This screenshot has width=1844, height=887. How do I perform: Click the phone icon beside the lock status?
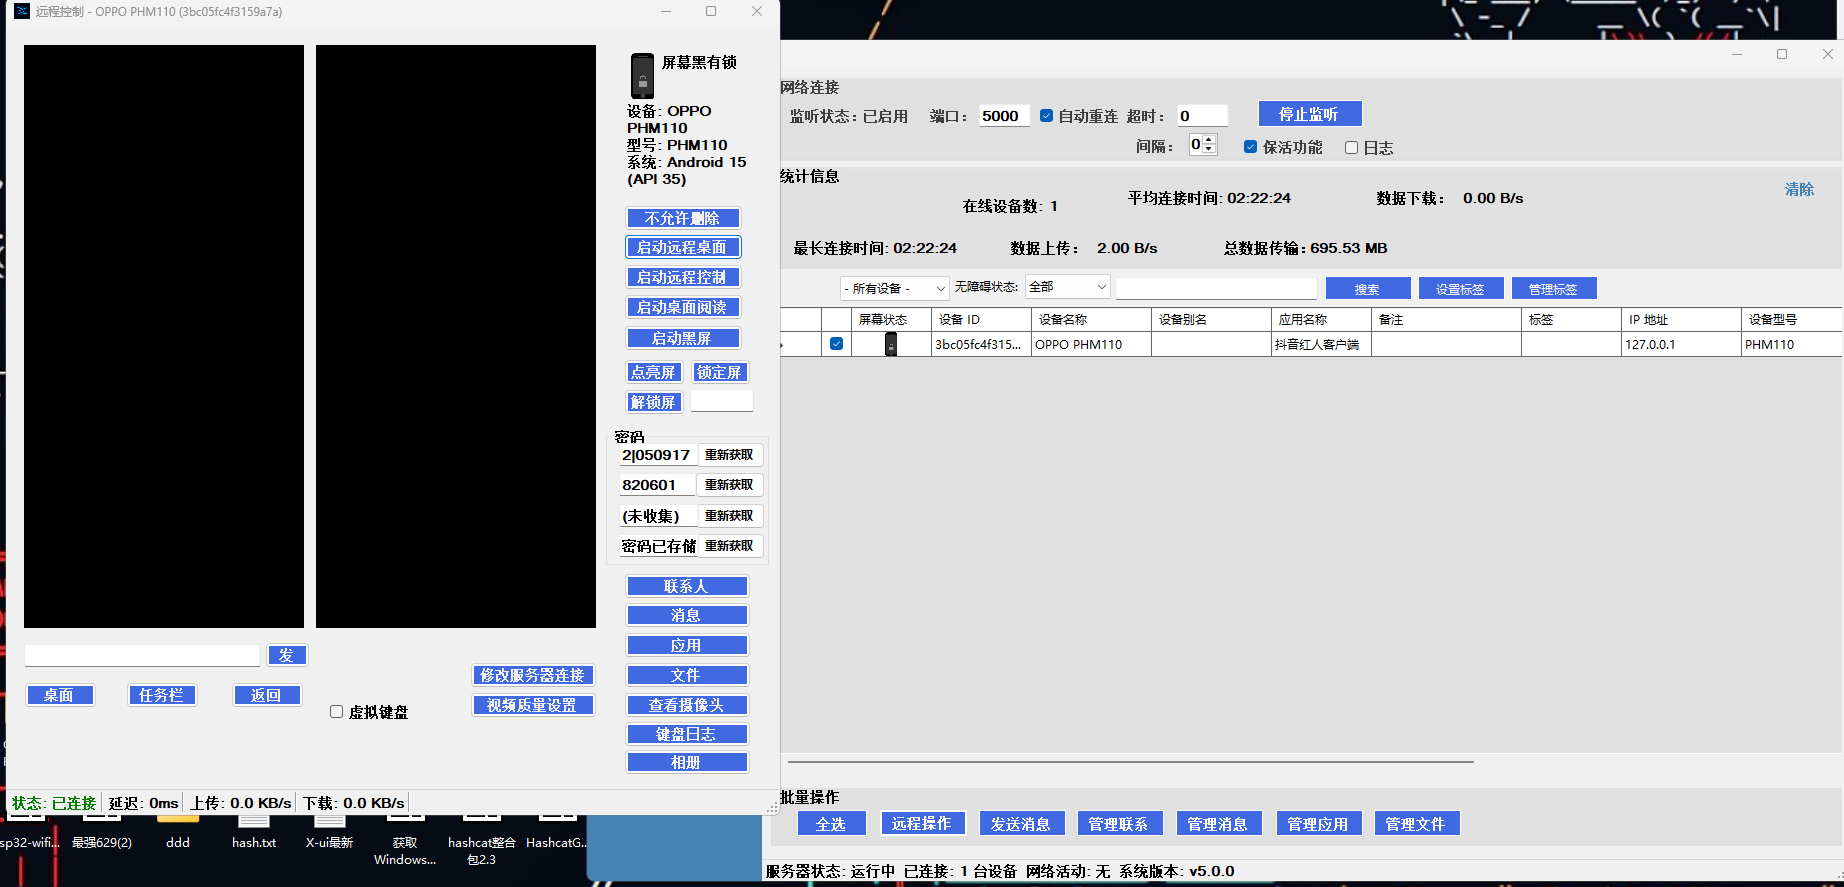tap(642, 76)
